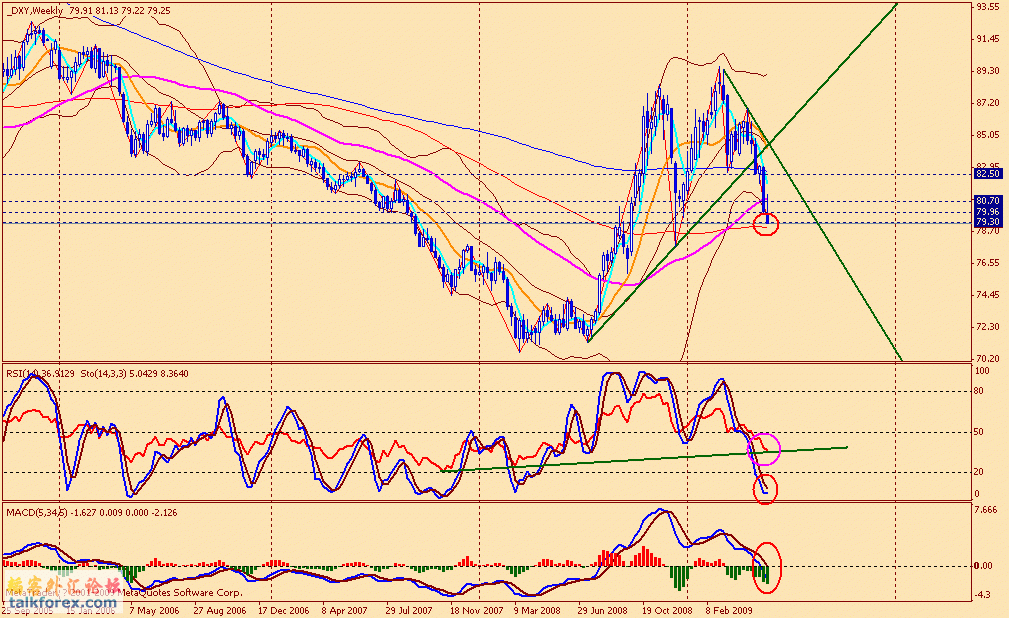Click the 27 Aug 2006 date label
Screen dimensions: 1009x618
pos(219,610)
